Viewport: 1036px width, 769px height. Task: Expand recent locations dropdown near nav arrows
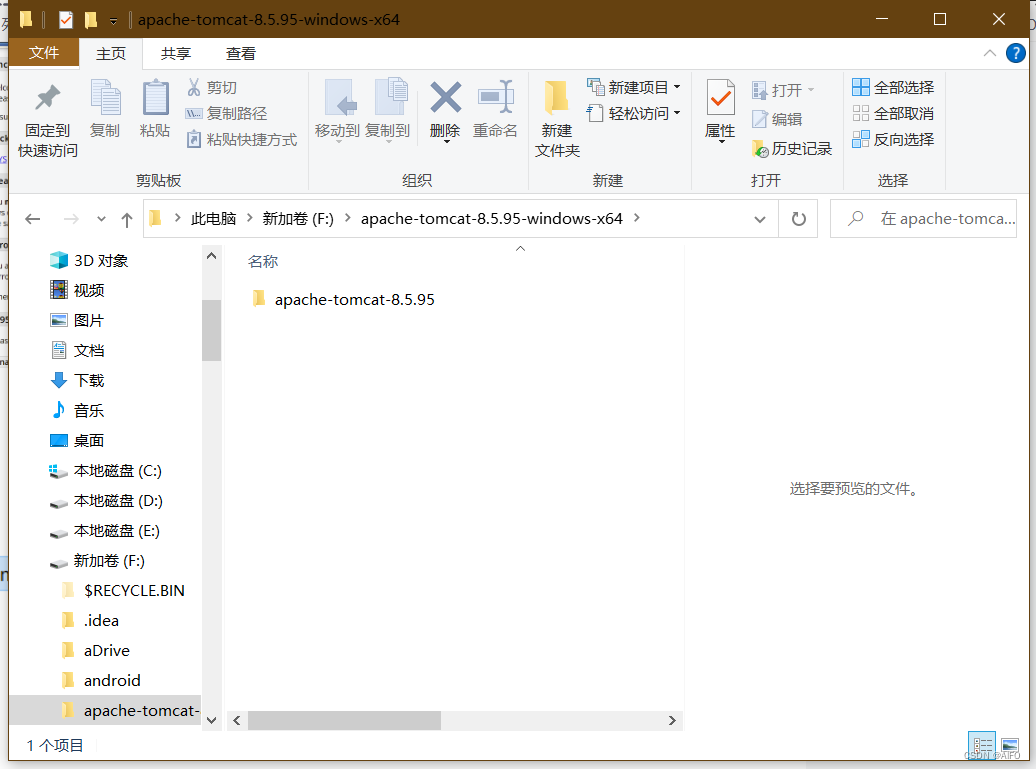click(x=101, y=219)
